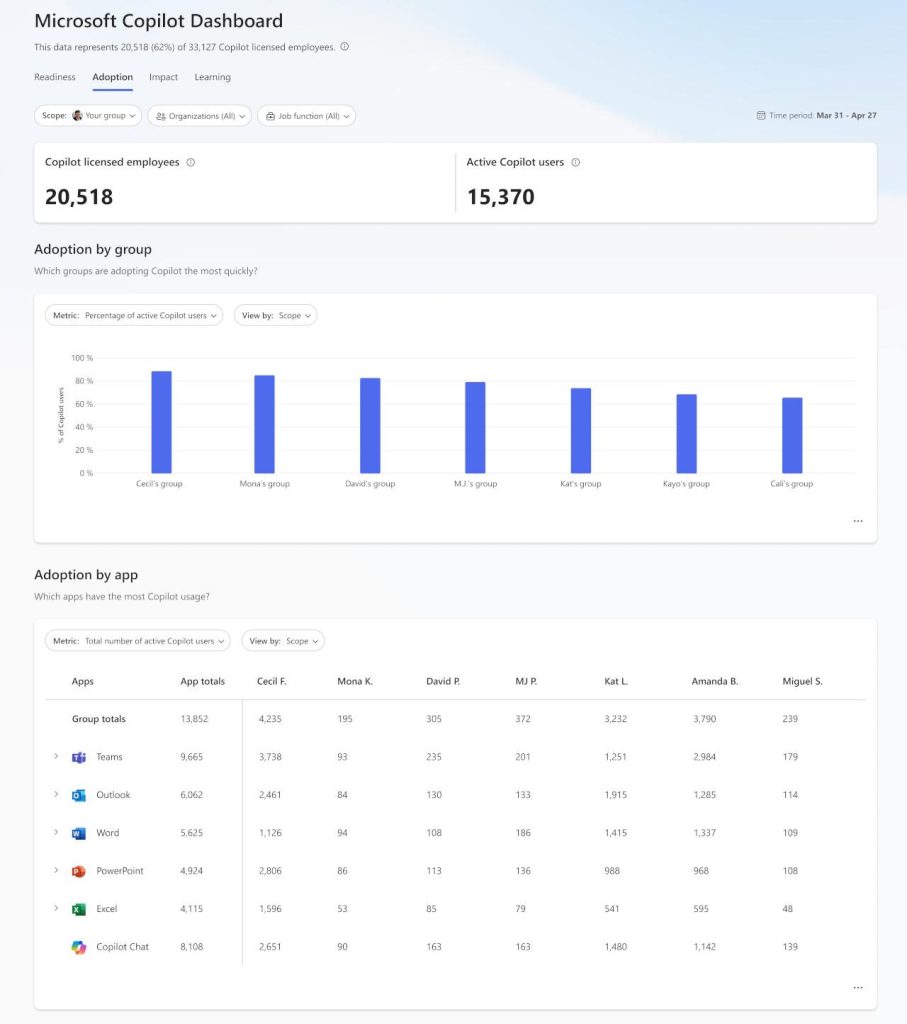Click the Outlook total 6,062
Viewport: 907px width, 1024px height.
pos(191,795)
